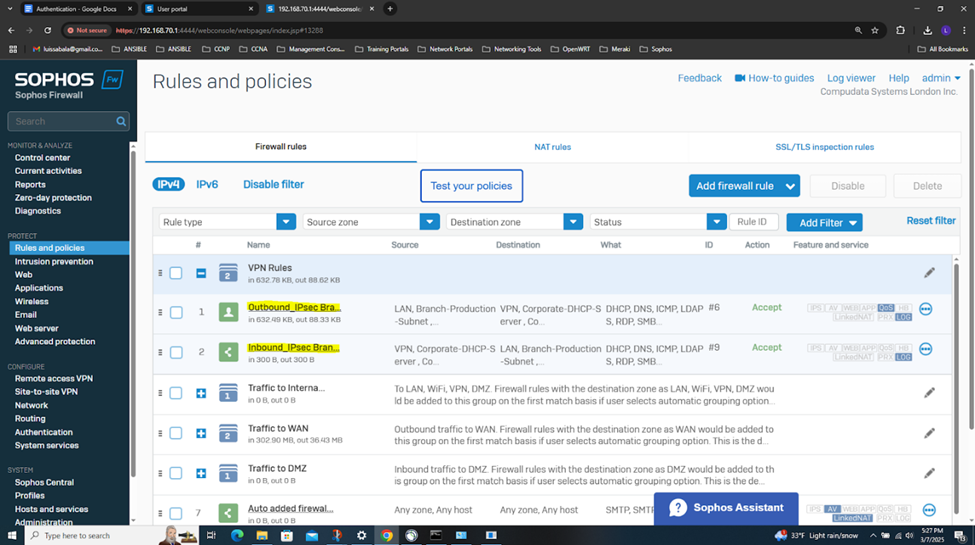Screen dimensions: 975x545
Task: Open Sophos Assistant chat button
Action: tap(726, 508)
